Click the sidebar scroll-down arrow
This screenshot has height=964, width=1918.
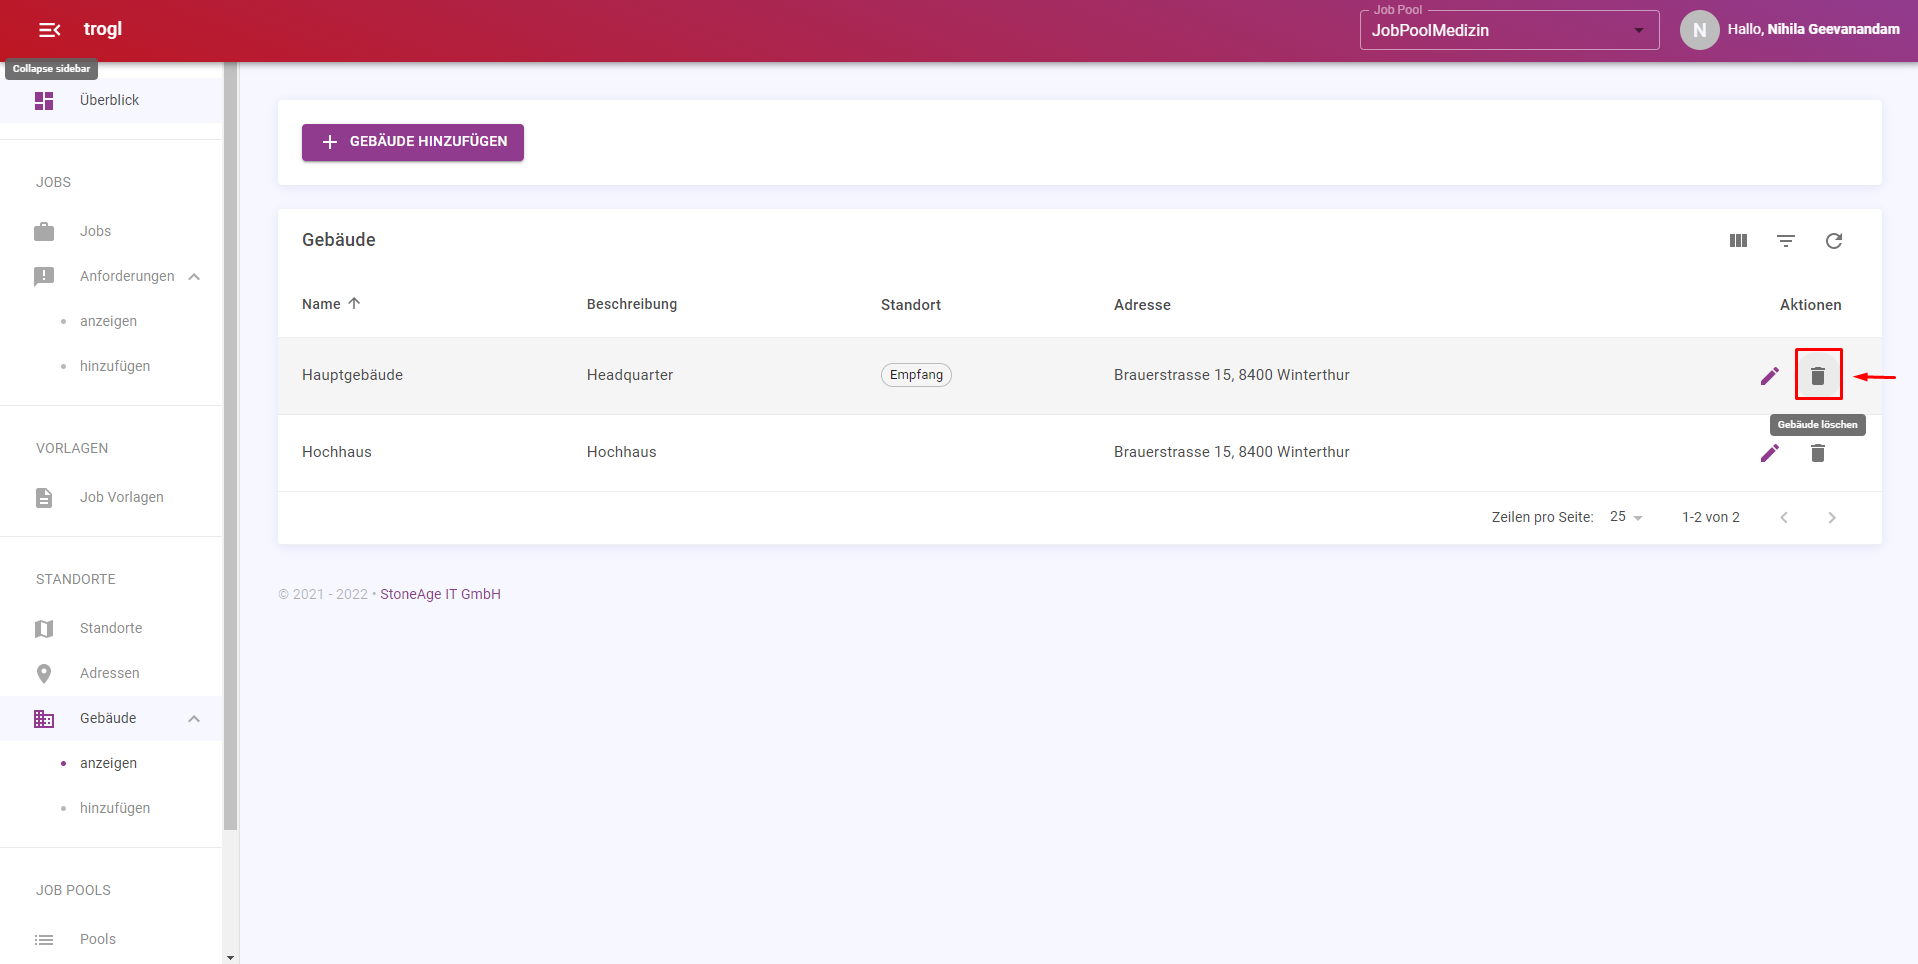click(x=231, y=957)
